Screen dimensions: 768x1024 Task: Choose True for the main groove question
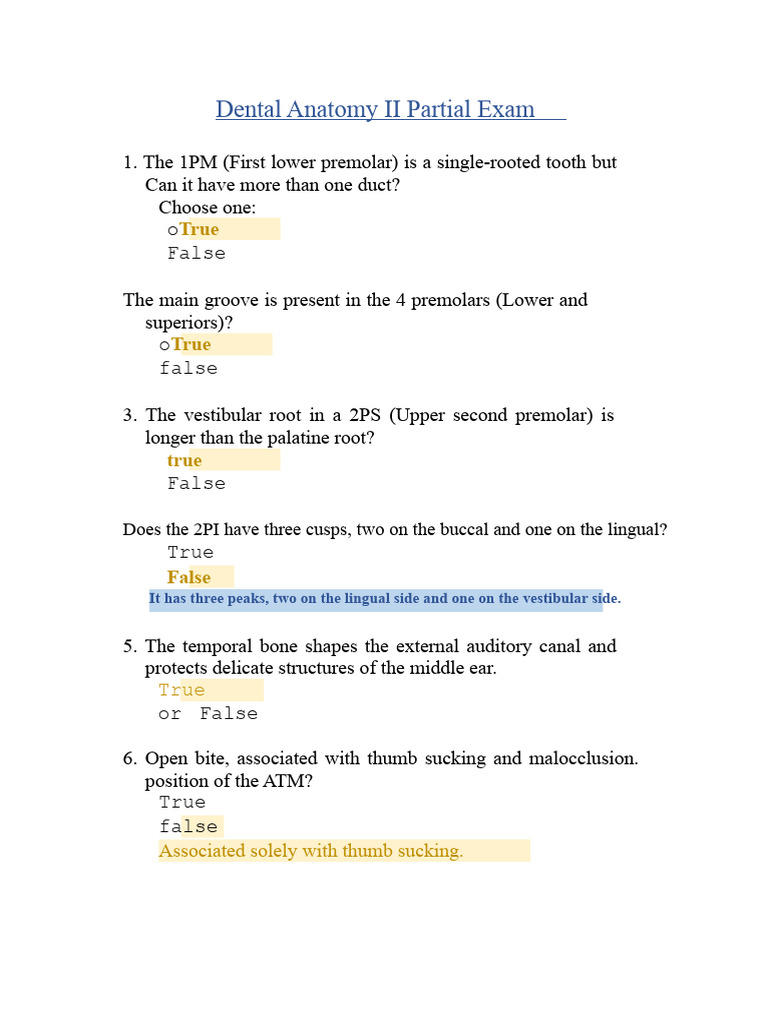191,344
